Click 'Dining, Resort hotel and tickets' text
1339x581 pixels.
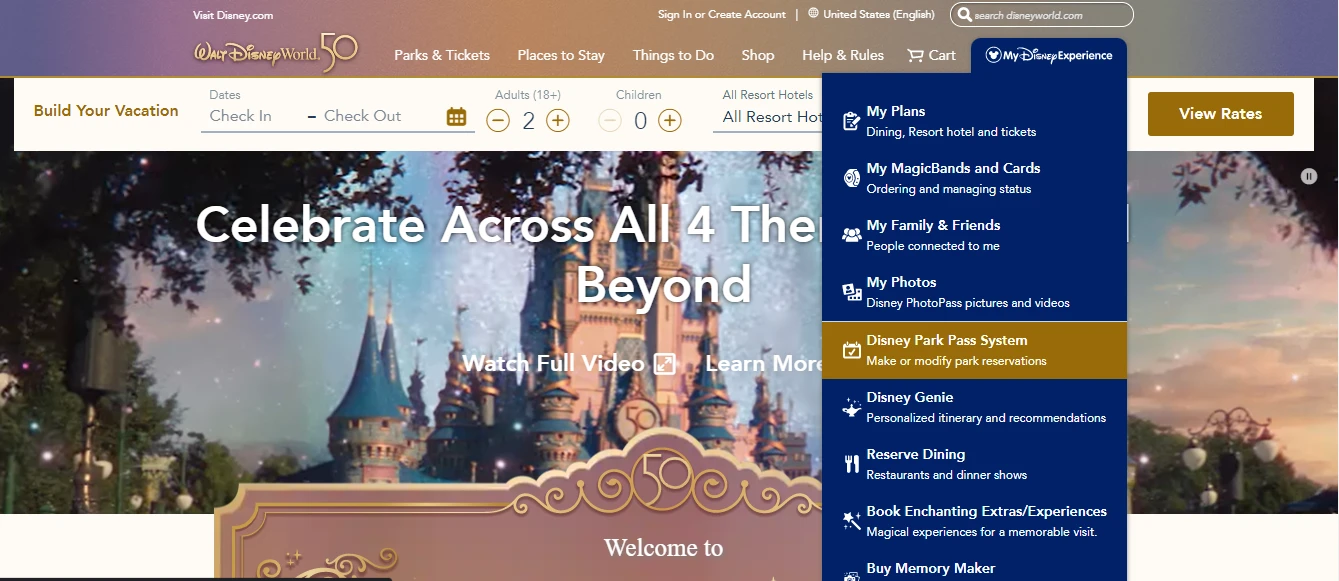pos(951,132)
